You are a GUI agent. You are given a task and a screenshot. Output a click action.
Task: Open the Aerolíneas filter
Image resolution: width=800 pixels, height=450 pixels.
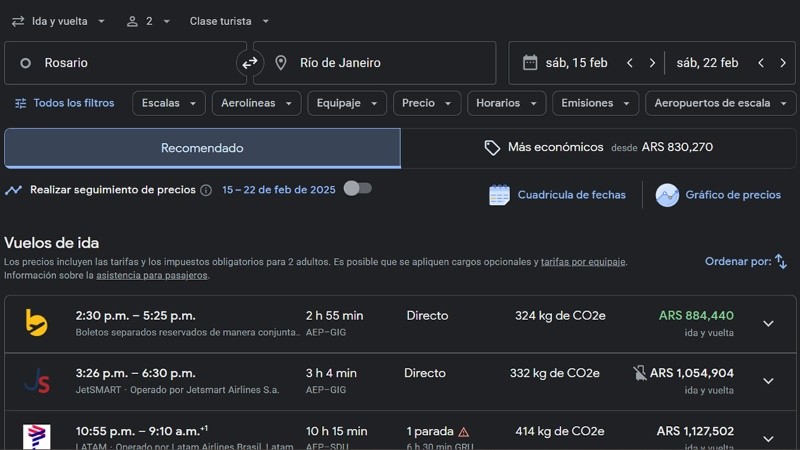point(257,103)
